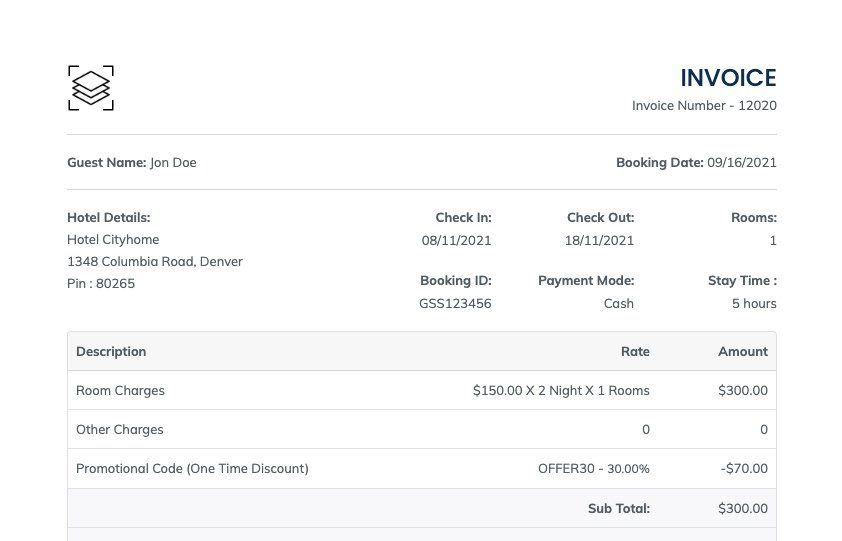
Task: Click the Description column header
Action: pos(111,352)
